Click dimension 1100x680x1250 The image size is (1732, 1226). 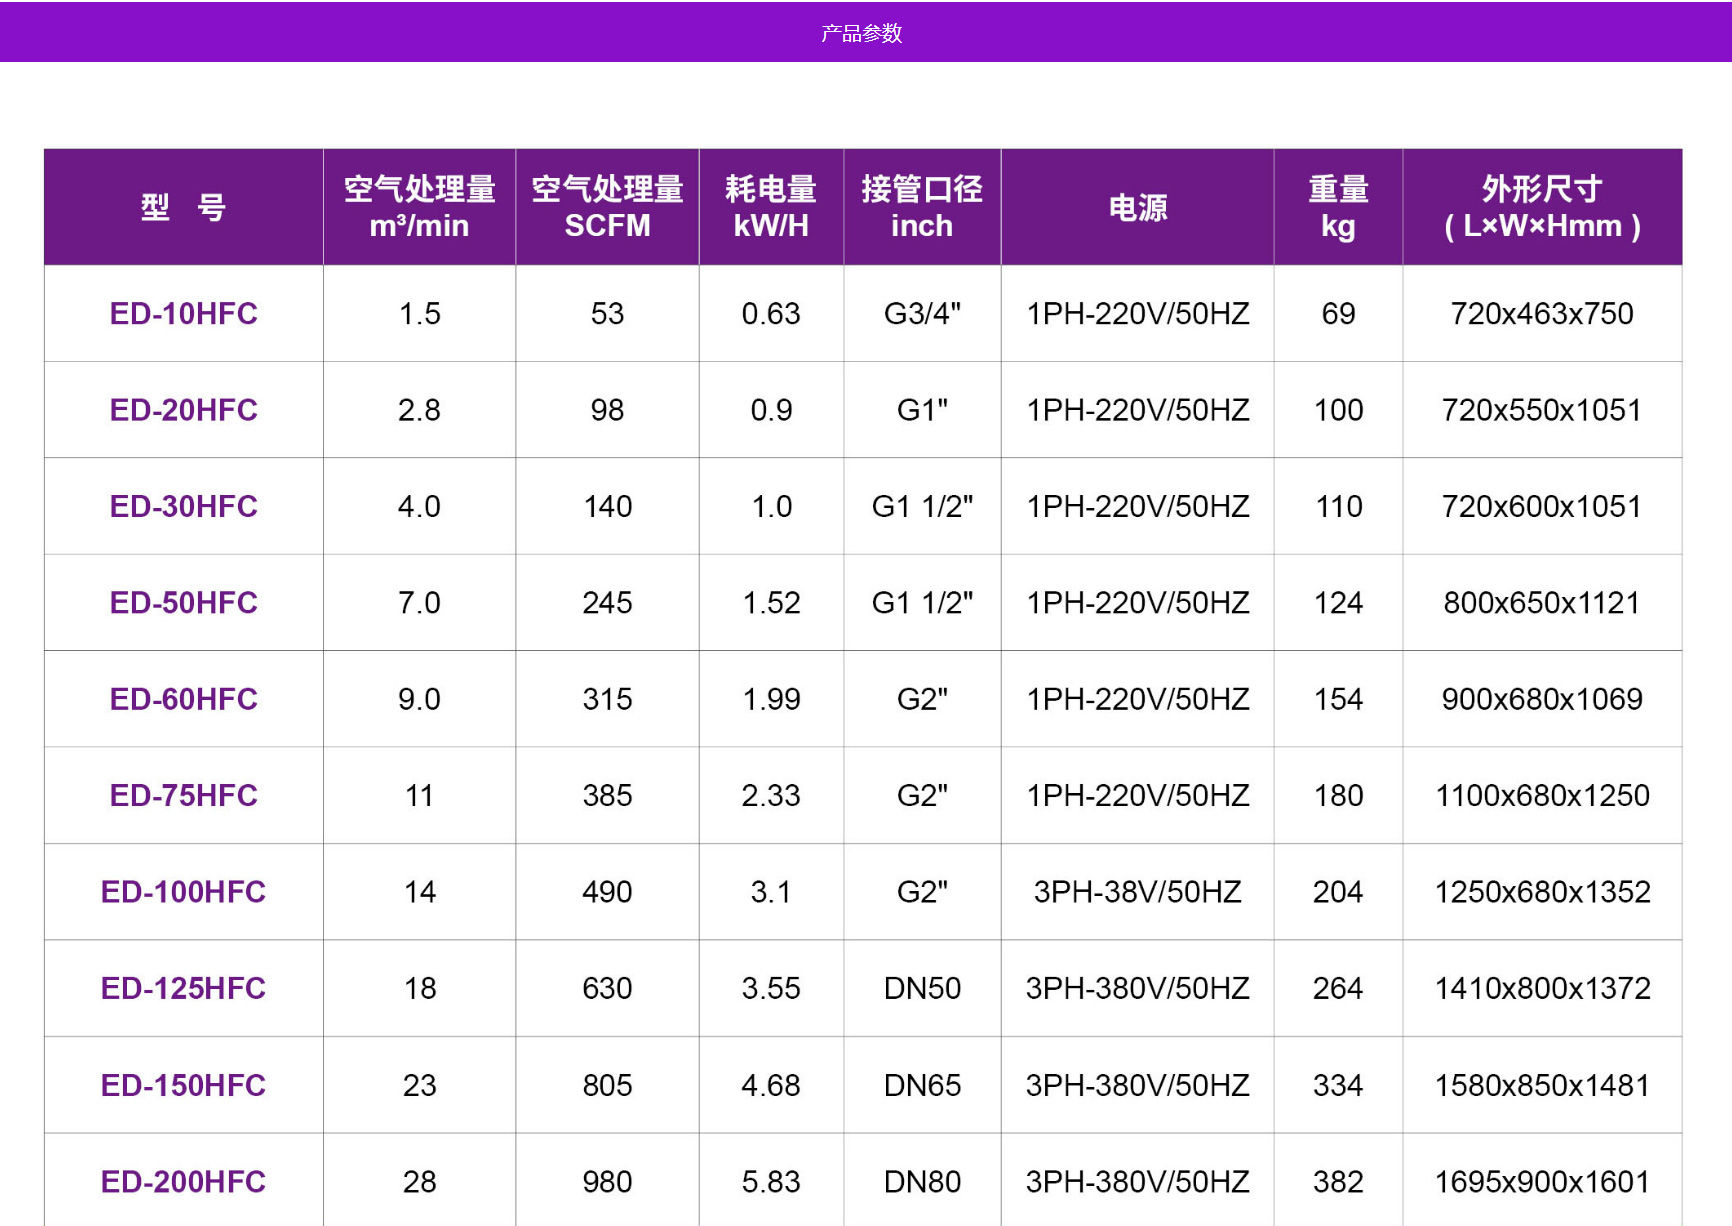pyautogui.click(x=1542, y=796)
